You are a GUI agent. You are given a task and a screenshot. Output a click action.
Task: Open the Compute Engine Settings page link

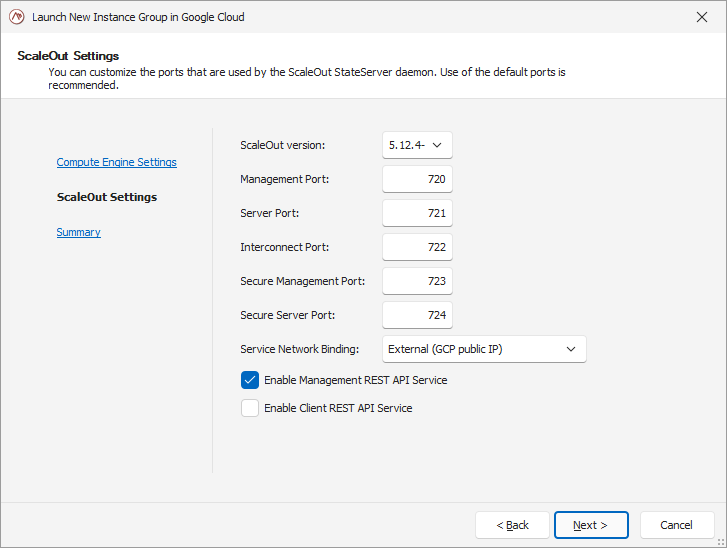pos(116,162)
